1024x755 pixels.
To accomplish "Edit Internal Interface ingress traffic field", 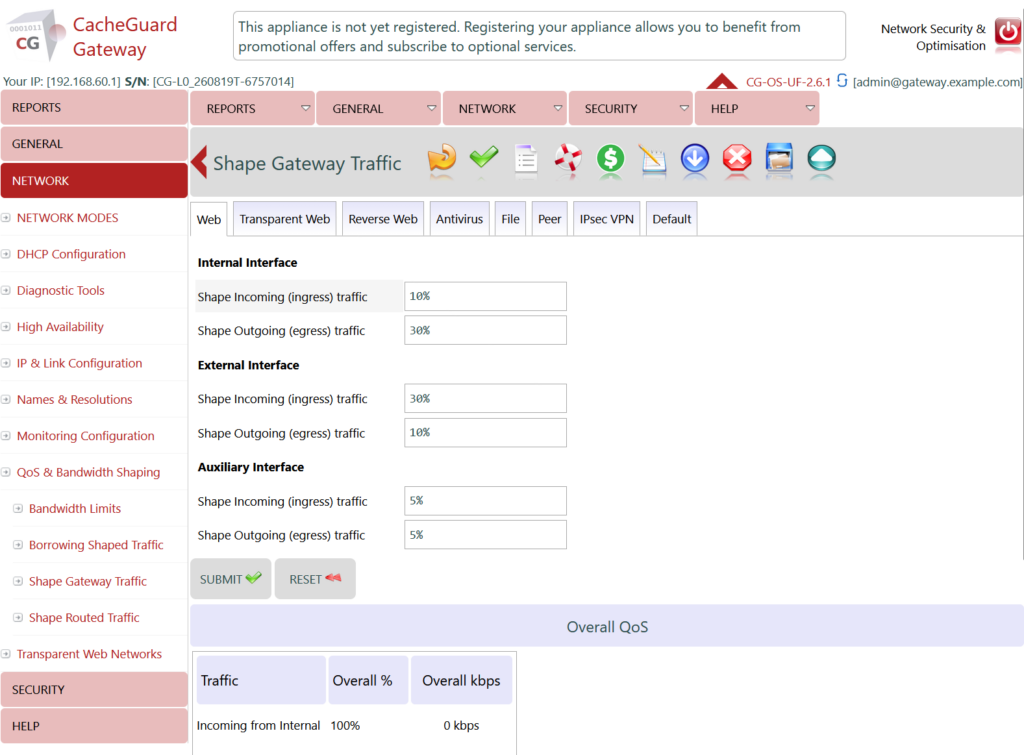I will (485, 297).
